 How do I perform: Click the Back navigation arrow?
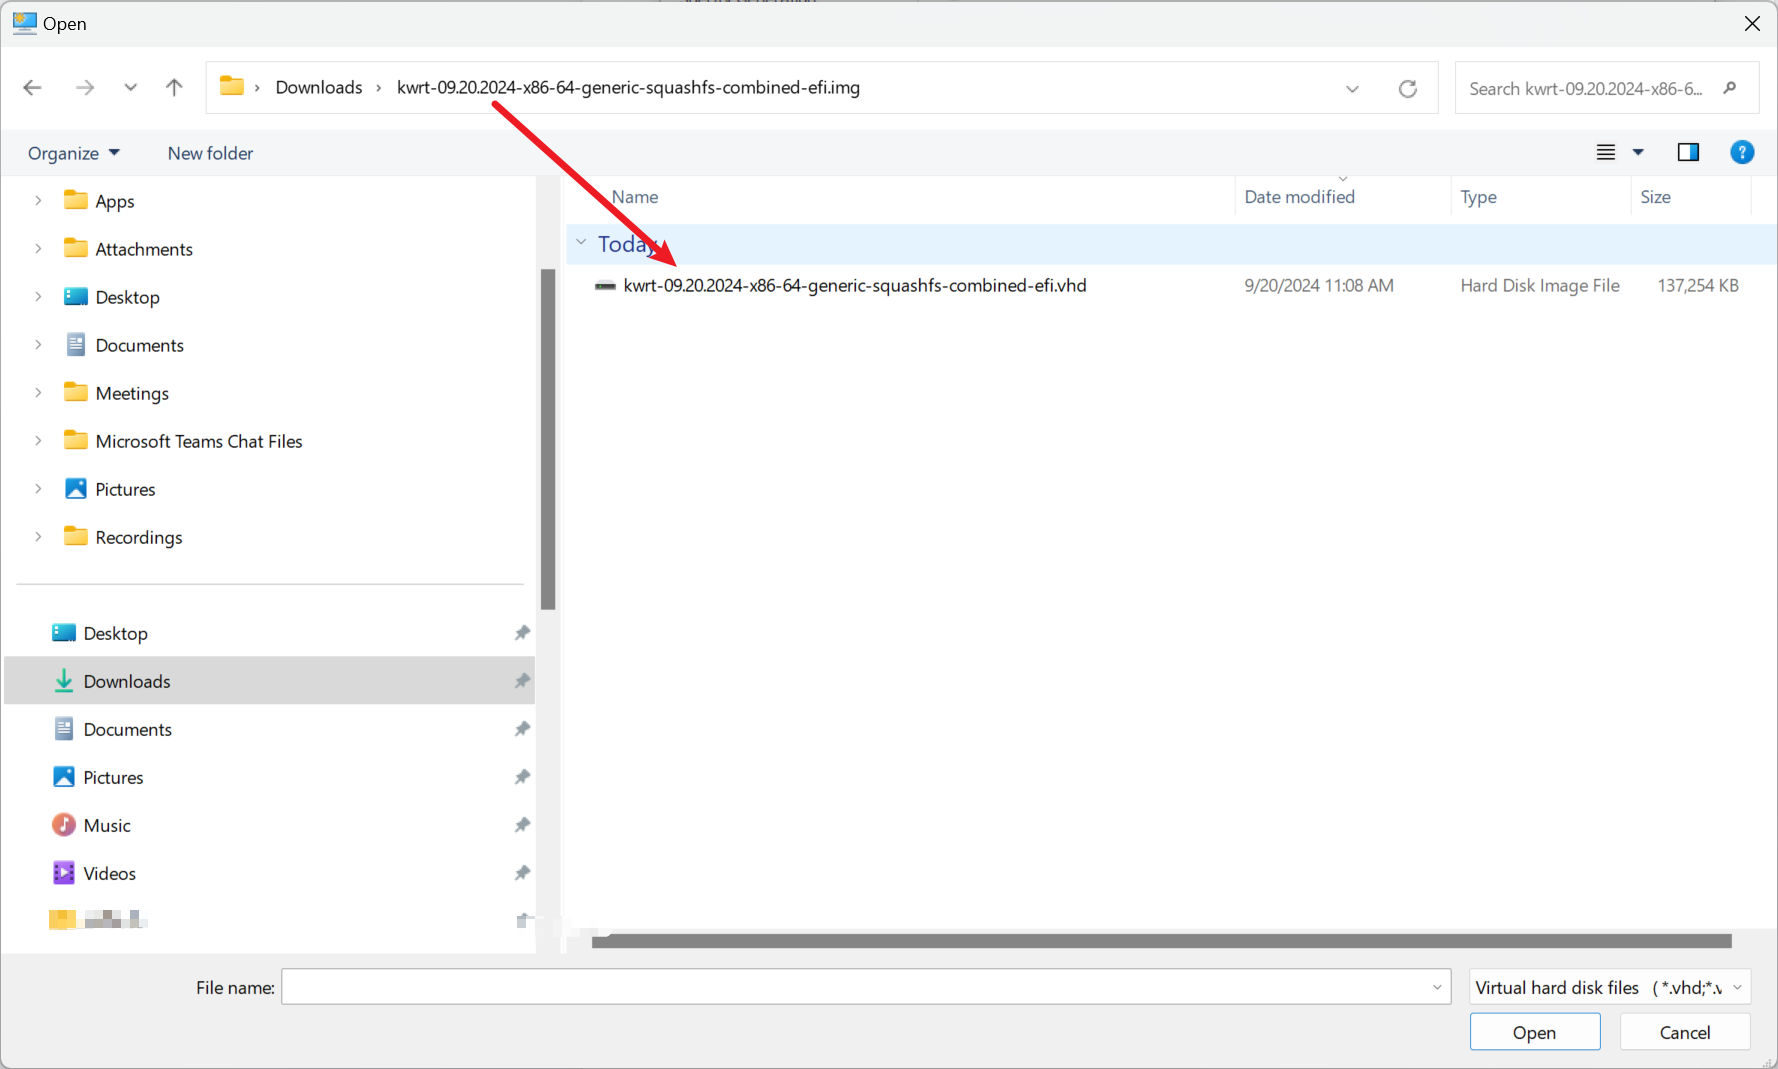[32, 88]
